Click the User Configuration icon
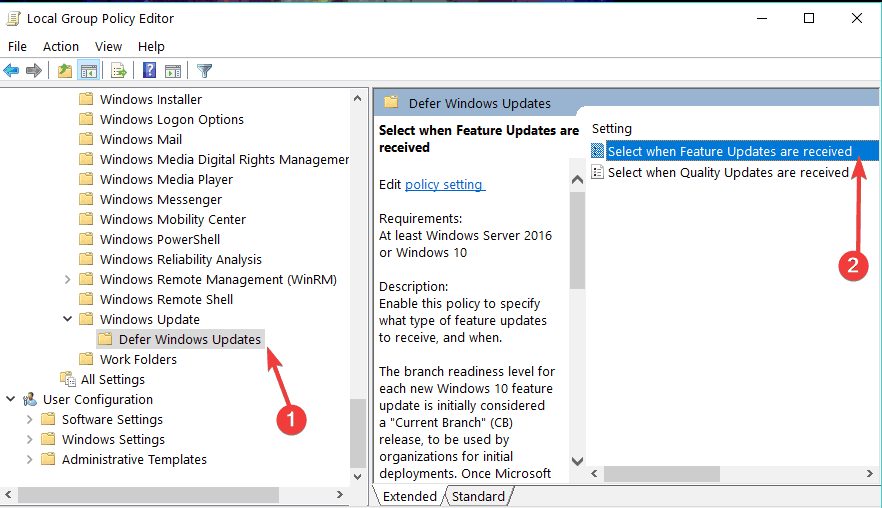The width and height of the screenshot is (882, 508). 30,399
